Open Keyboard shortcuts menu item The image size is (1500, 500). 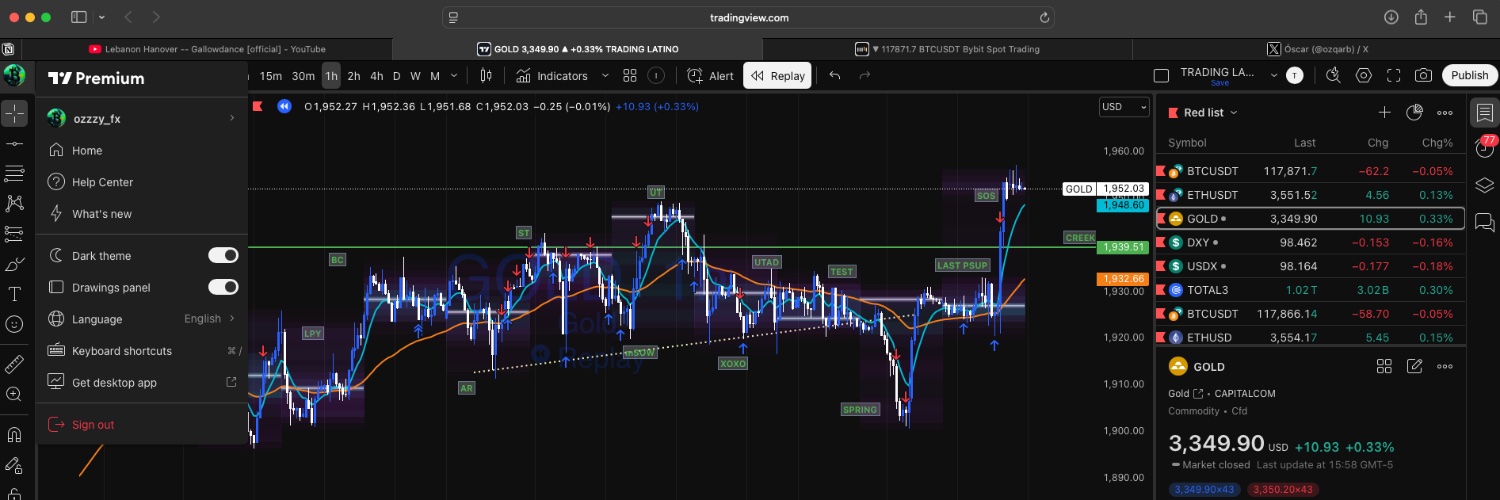[x=142, y=351]
